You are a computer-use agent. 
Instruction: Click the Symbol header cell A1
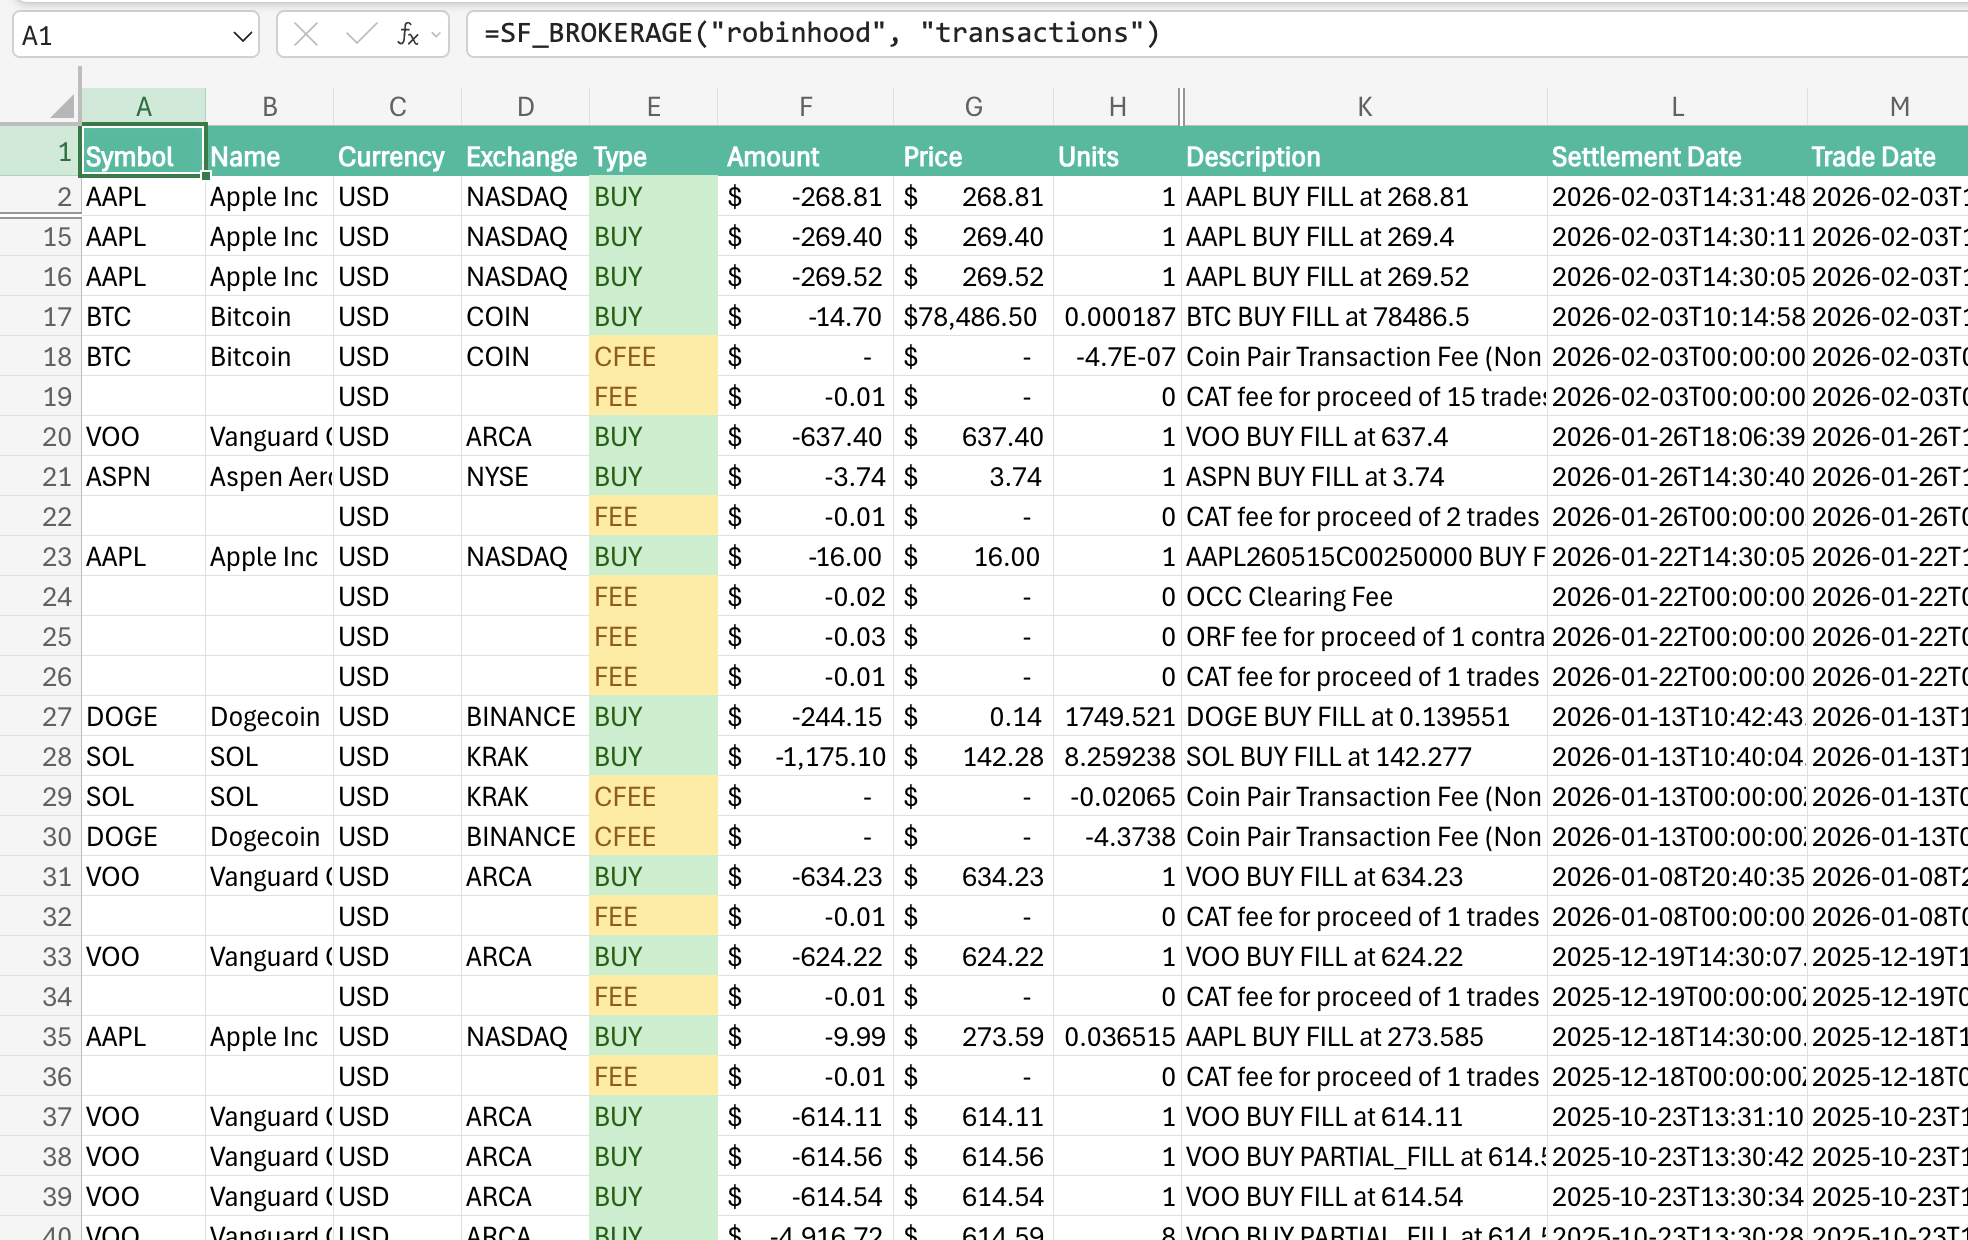click(141, 156)
